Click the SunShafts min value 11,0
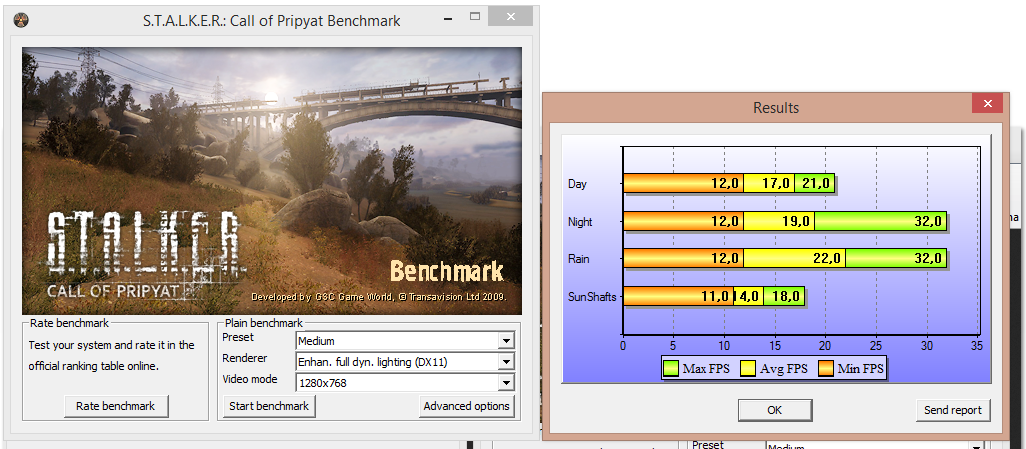The image size is (1026, 449). click(715, 297)
